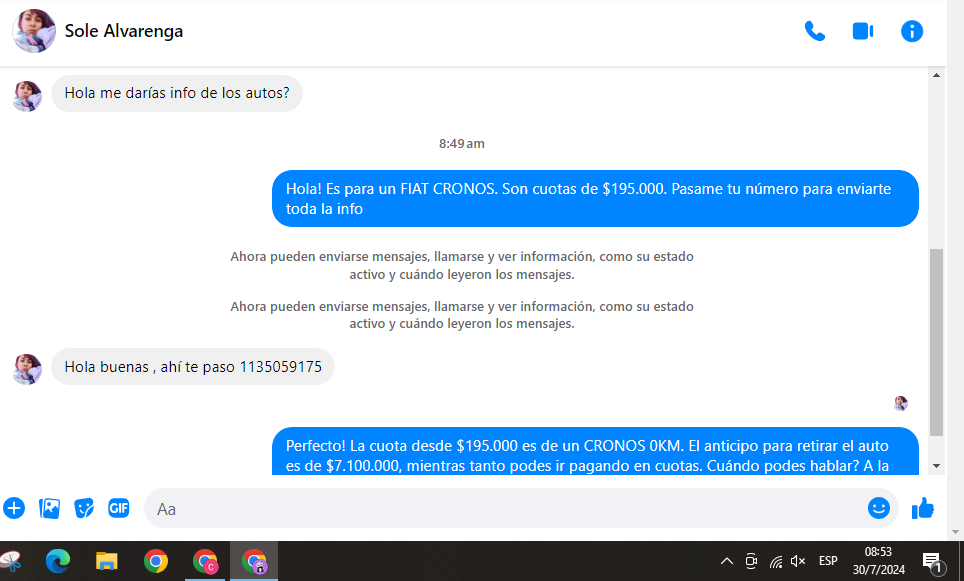Mute or adjust the system volume
The image size is (964, 581).
click(x=798, y=561)
